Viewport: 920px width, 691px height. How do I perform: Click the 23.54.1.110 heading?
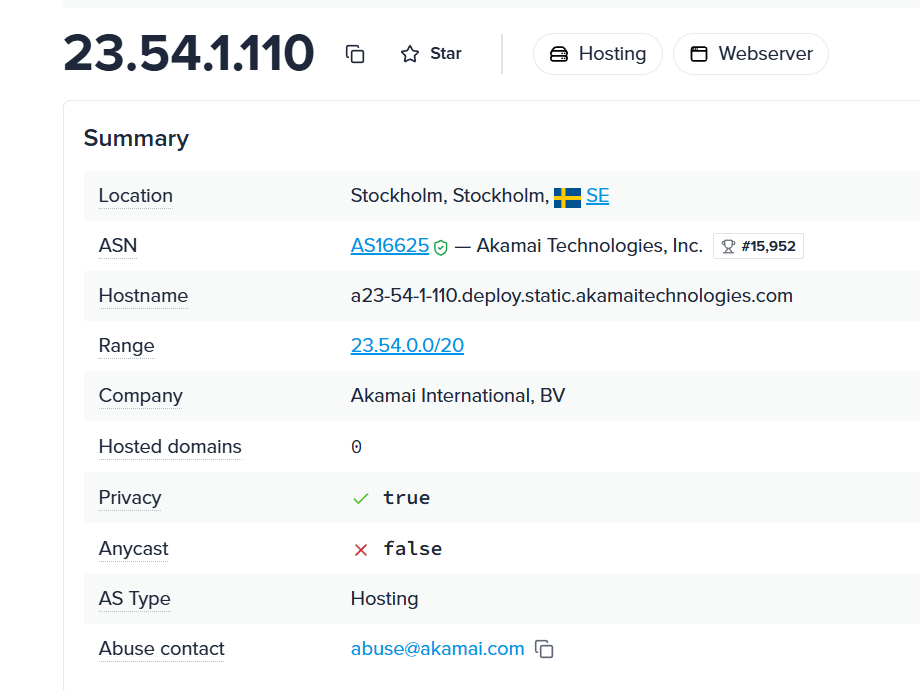(189, 53)
